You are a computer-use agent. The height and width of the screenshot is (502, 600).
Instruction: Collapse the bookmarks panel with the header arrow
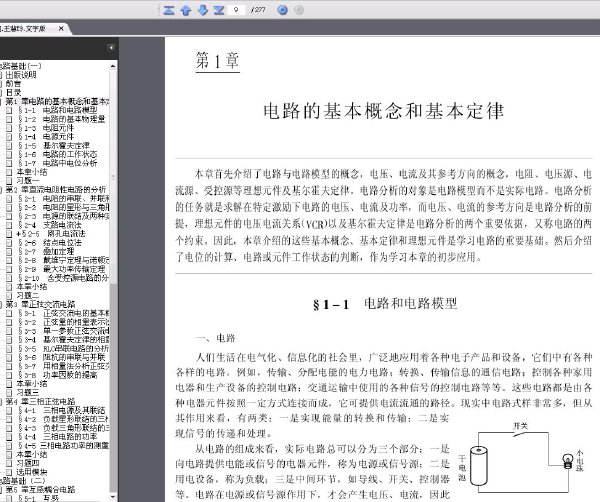pyautogui.click(x=111, y=48)
